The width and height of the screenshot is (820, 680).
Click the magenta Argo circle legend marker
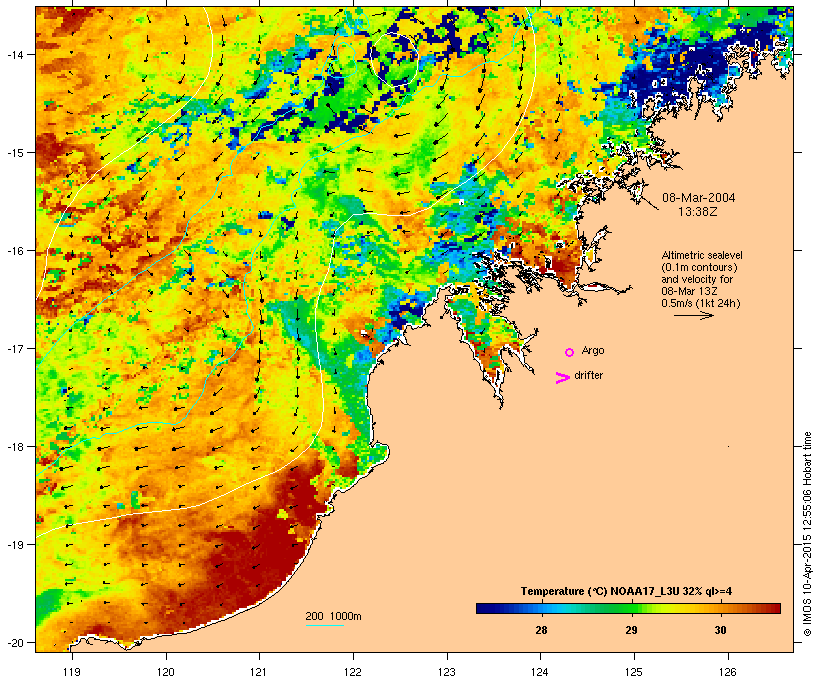[x=570, y=352]
